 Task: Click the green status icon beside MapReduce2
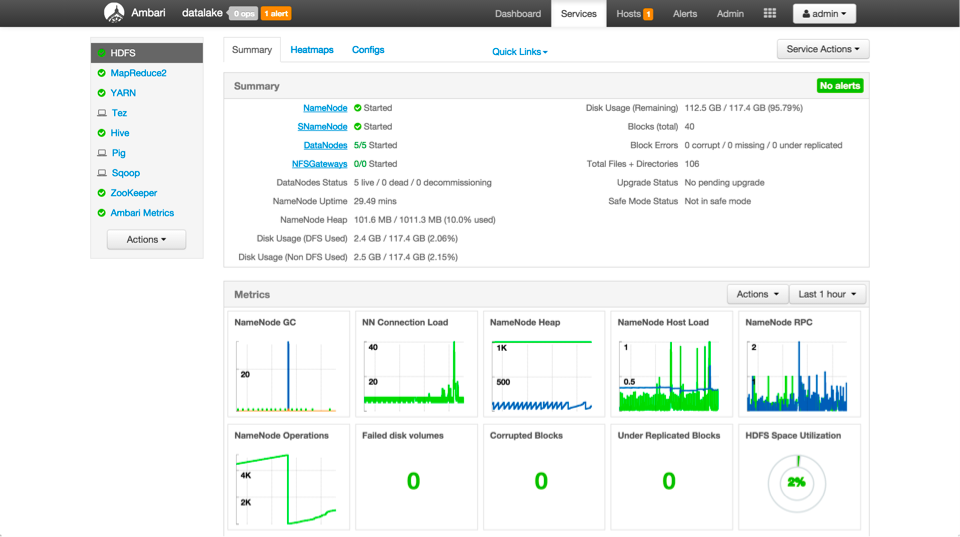pyautogui.click(x=102, y=73)
